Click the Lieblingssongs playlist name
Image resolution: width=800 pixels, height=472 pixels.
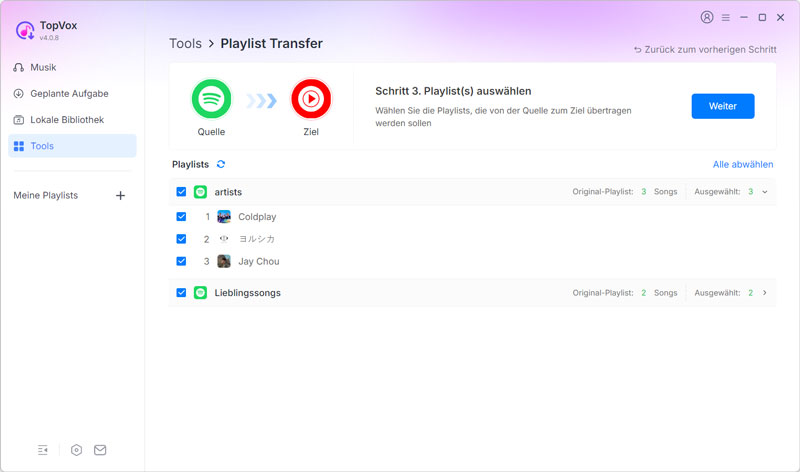click(247, 293)
